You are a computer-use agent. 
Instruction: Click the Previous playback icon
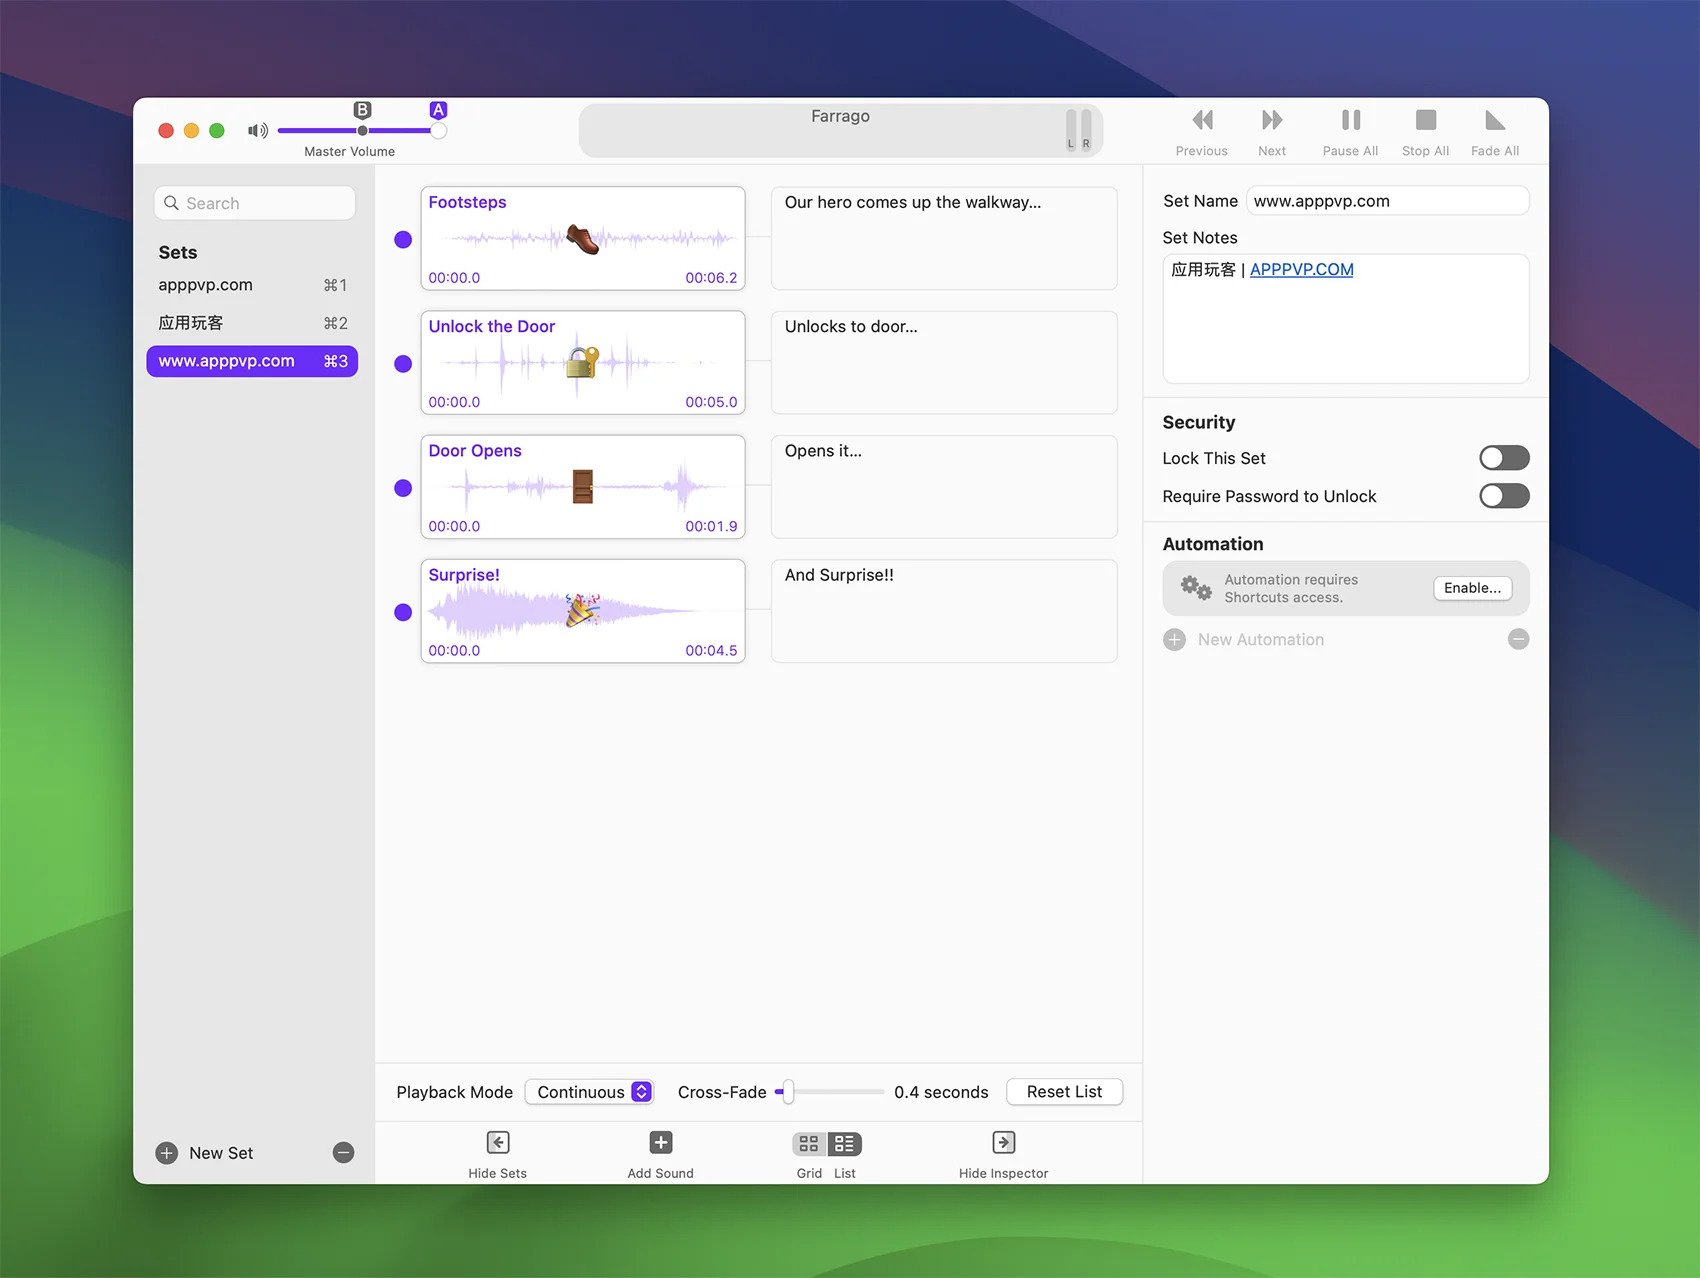[1202, 121]
